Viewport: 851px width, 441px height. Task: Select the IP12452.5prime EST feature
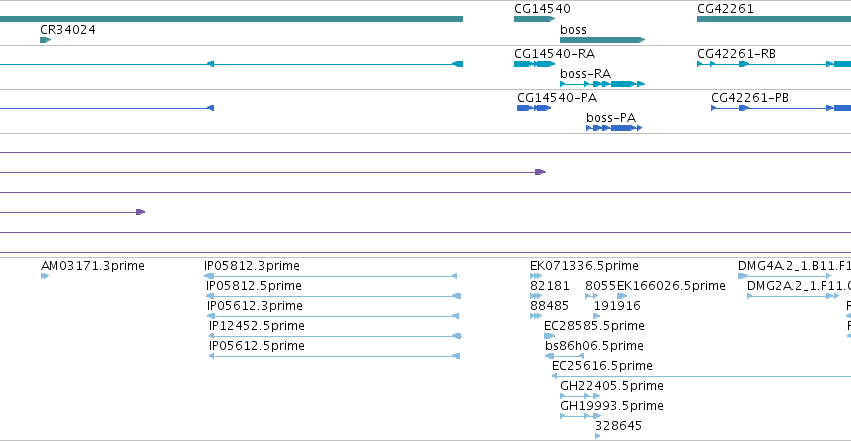pos(335,336)
